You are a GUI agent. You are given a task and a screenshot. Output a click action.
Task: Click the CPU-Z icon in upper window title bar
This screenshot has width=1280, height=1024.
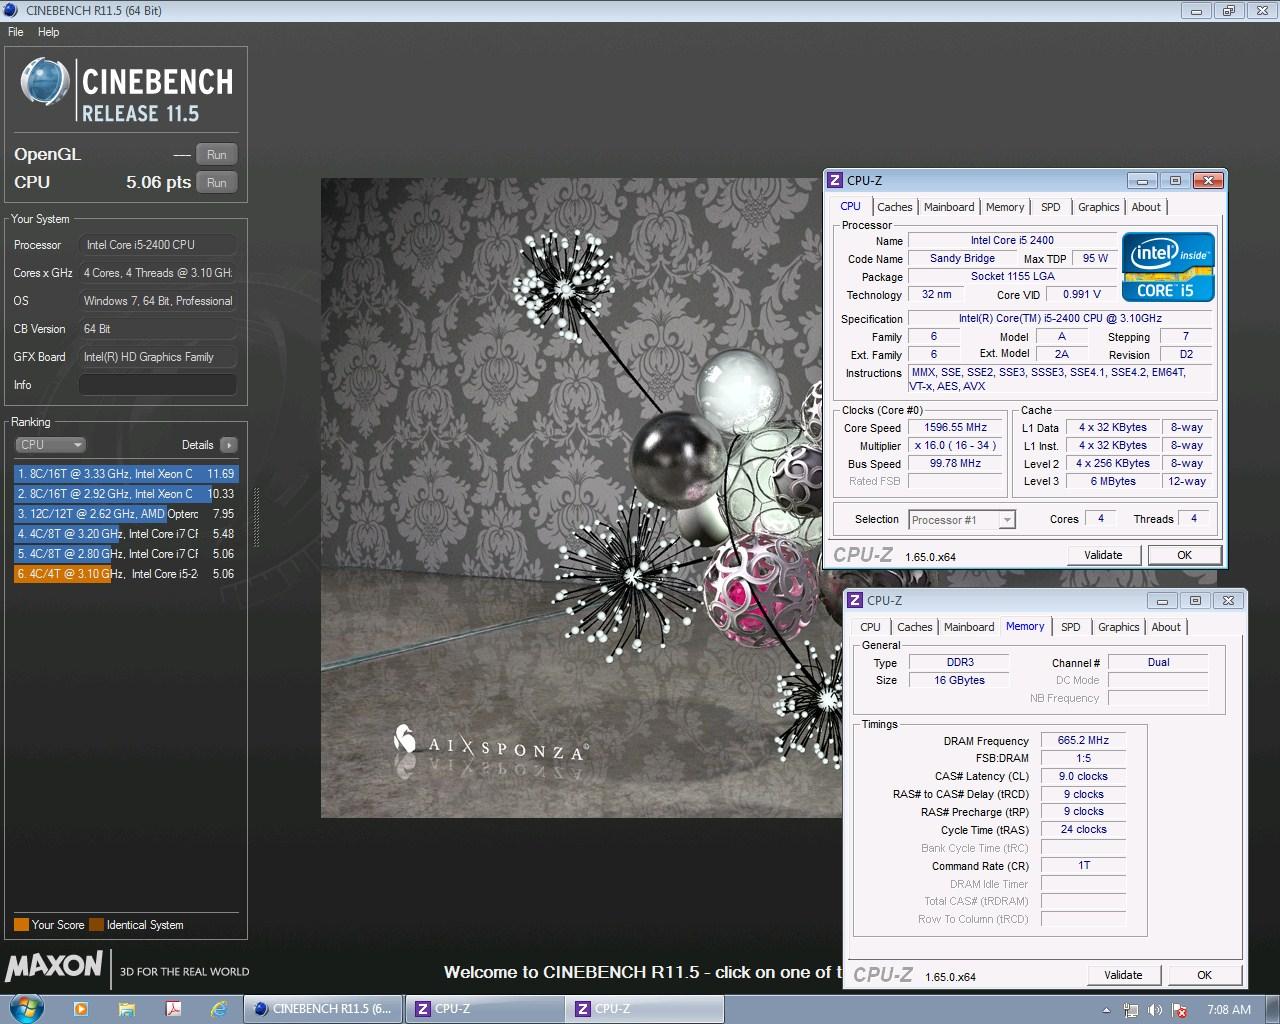(x=835, y=181)
